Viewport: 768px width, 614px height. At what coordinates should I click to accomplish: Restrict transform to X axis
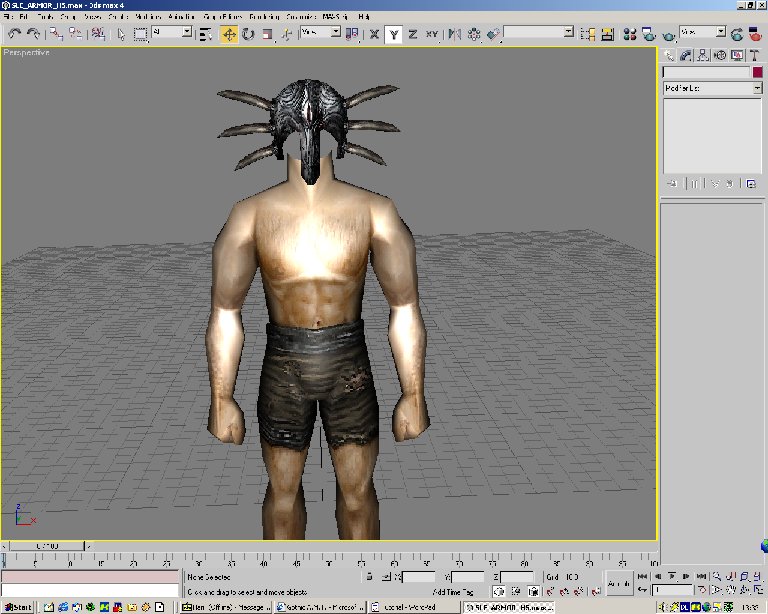click(374, 34)
